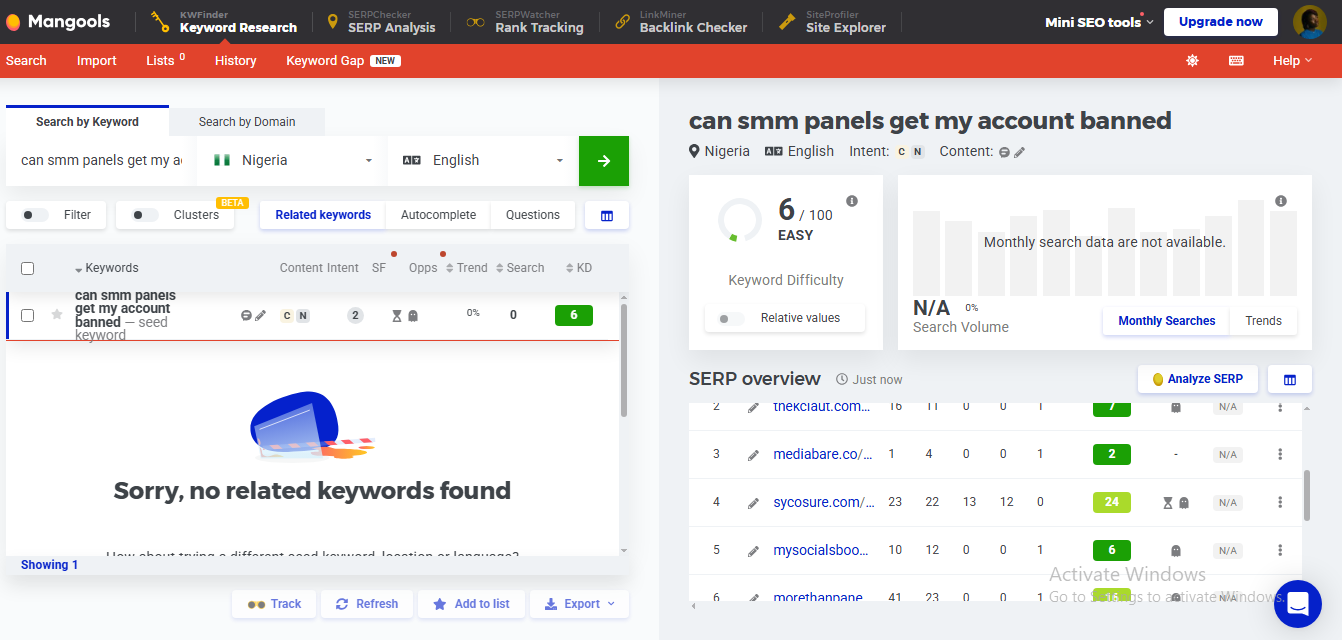The height and width of the screenshot is (640, 1342).
Task: Expand the English language dropdown
Action: click(x=483, y=161)
